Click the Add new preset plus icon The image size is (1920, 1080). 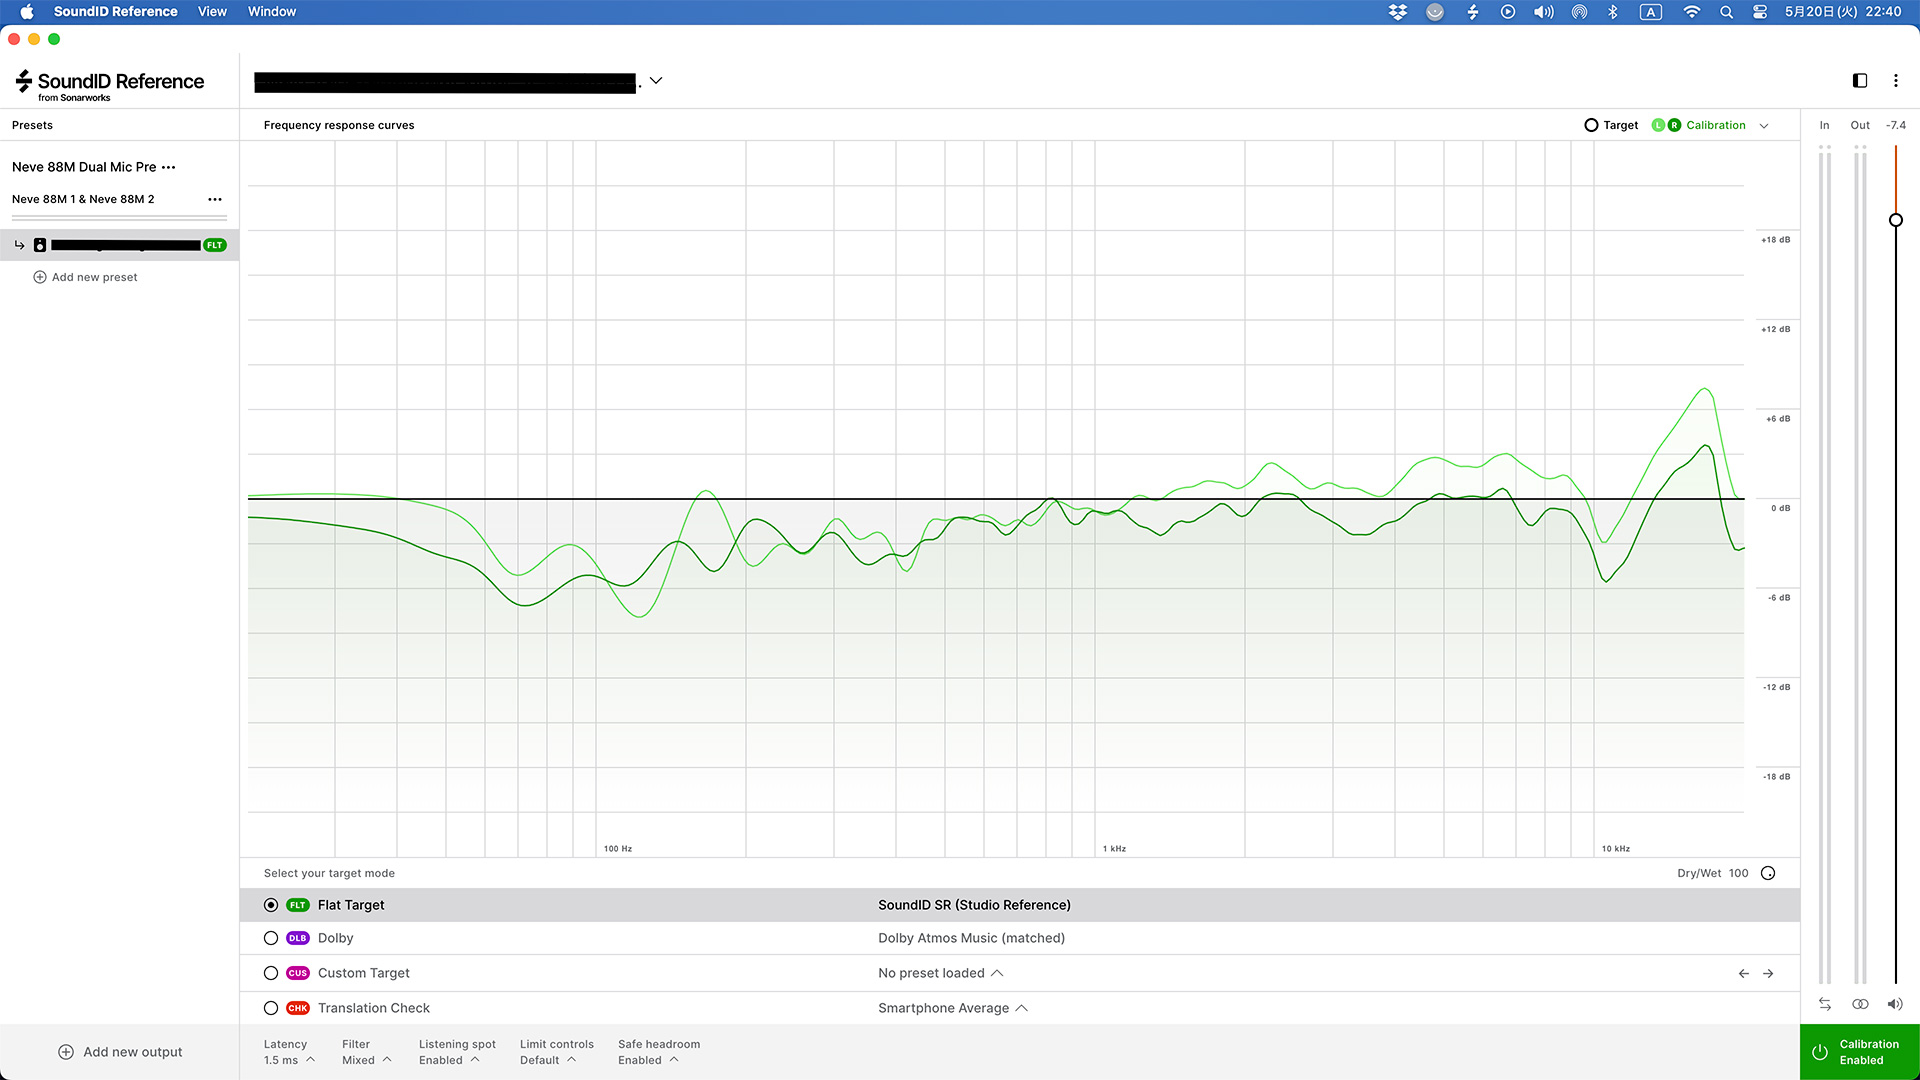click(40, 277)
